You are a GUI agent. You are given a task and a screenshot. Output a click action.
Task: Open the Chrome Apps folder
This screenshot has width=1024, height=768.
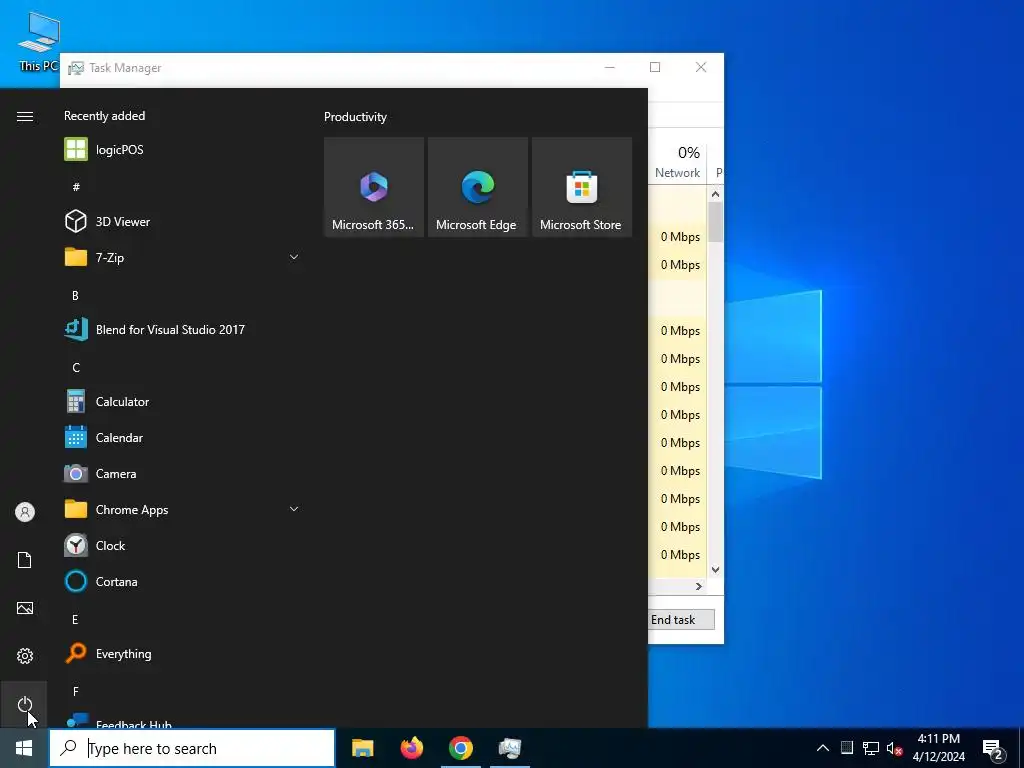pyautogui.click(x=183, y=509)
